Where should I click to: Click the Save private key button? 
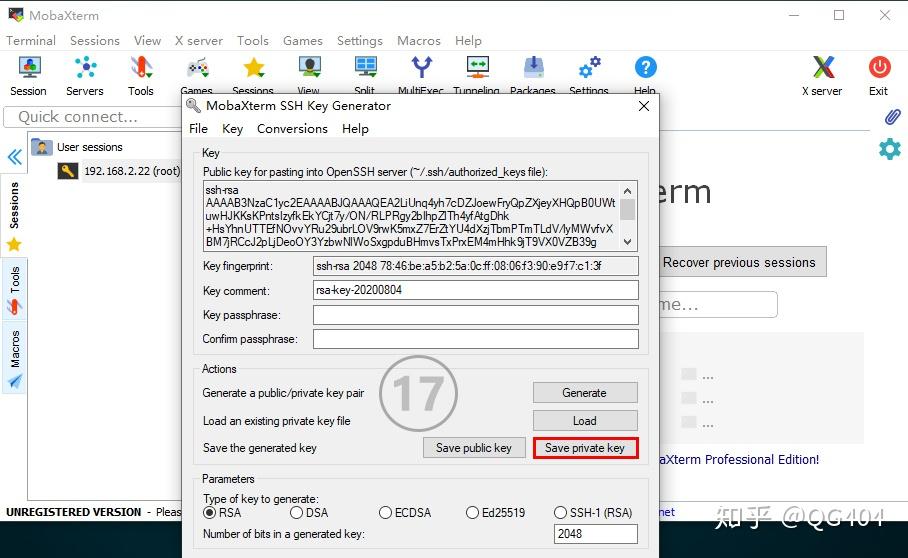tap(585, 448)
